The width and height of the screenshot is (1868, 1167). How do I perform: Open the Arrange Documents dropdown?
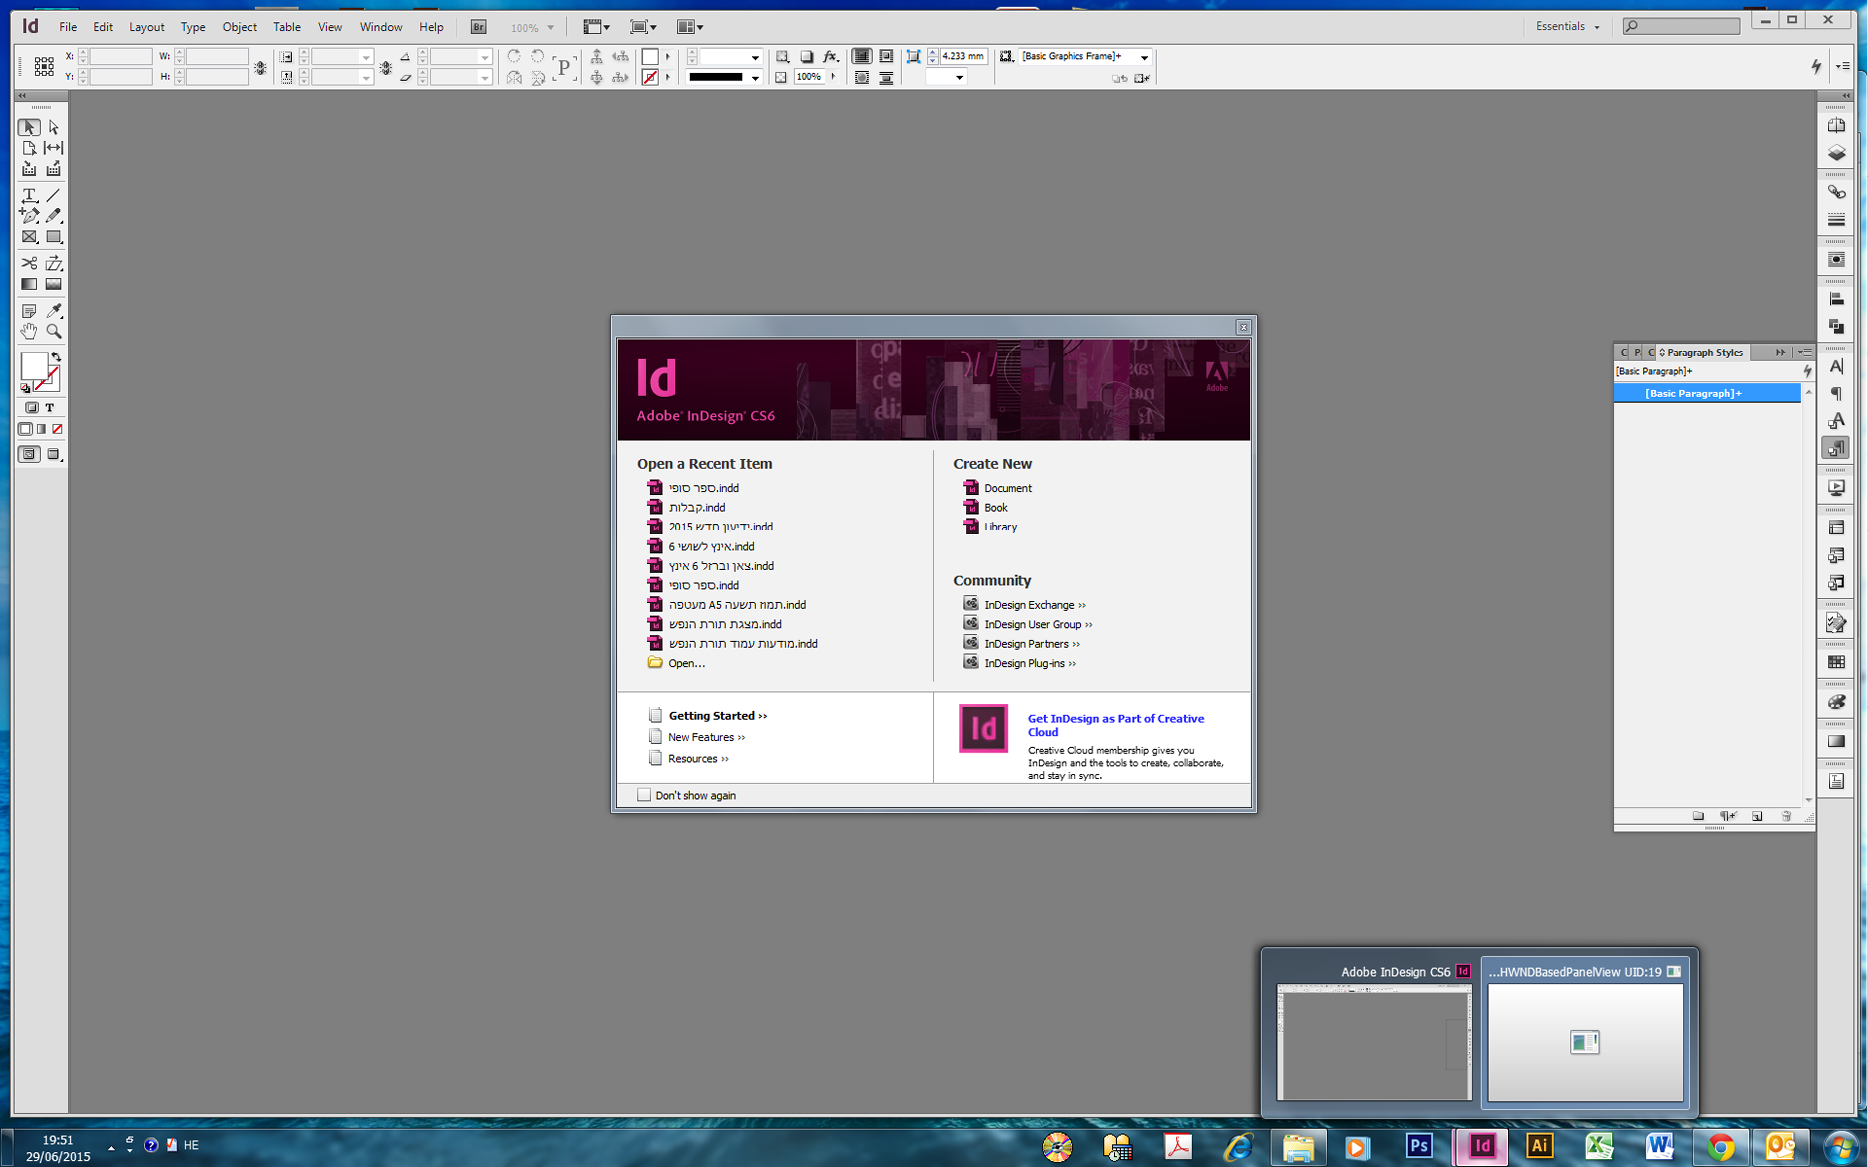[690, 27]
